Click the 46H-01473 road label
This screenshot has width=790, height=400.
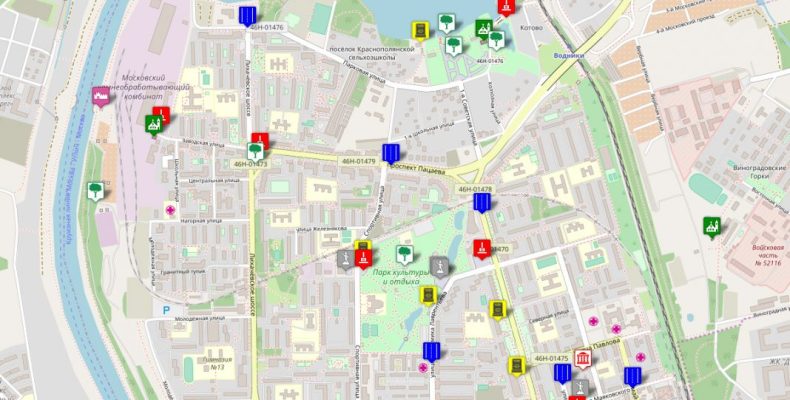(249, 164)
